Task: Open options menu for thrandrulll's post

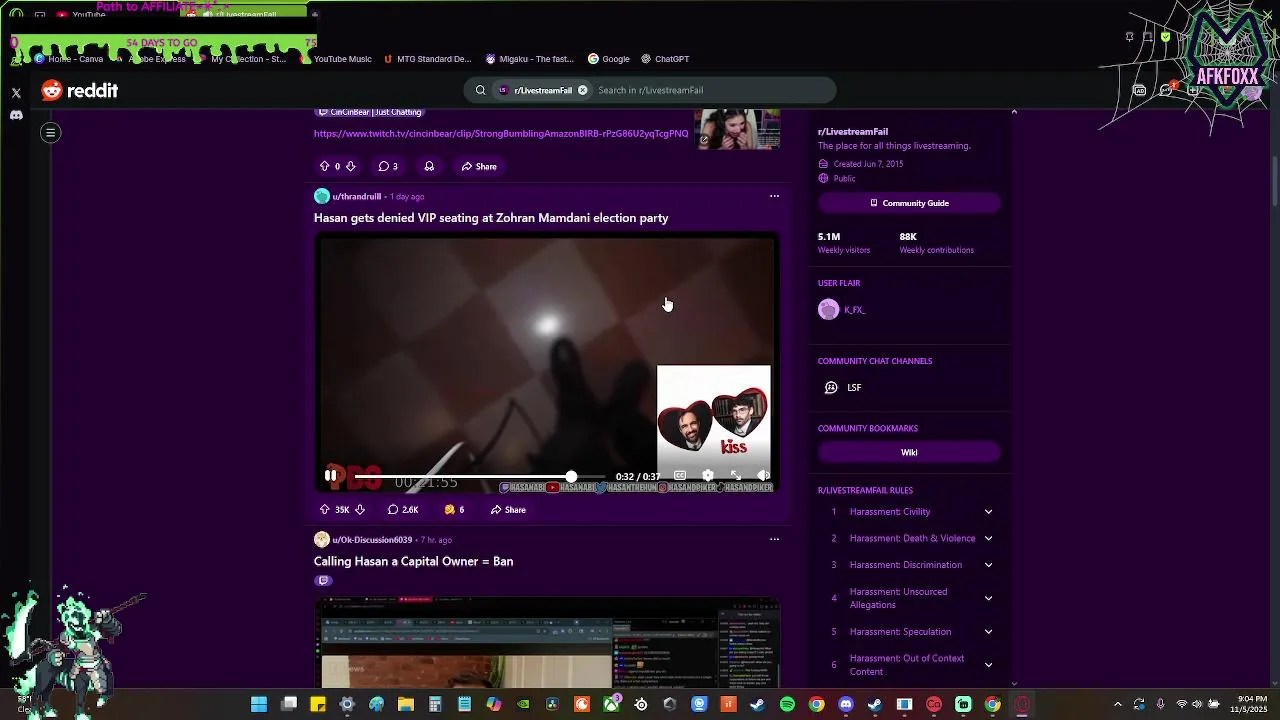Action: pyautogui.click(x=774, y=196)
